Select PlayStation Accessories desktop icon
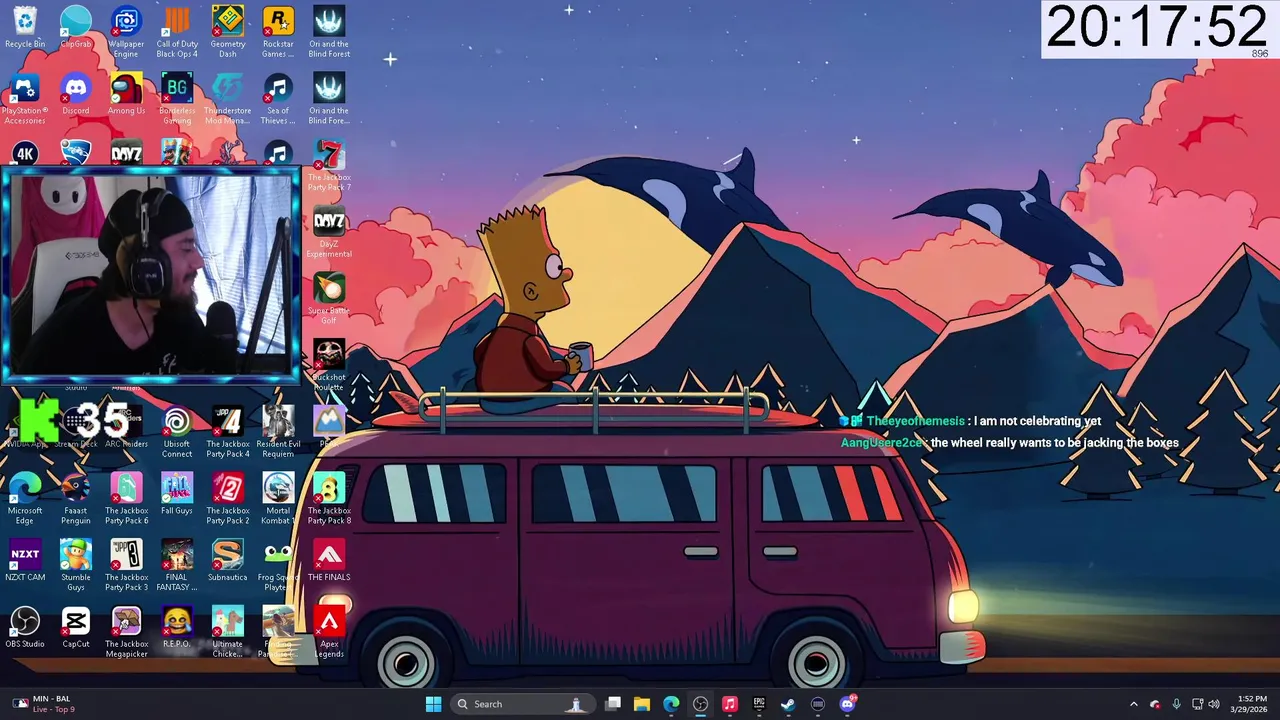This screenshot has width=1280, height=720. tap(25, 99)
